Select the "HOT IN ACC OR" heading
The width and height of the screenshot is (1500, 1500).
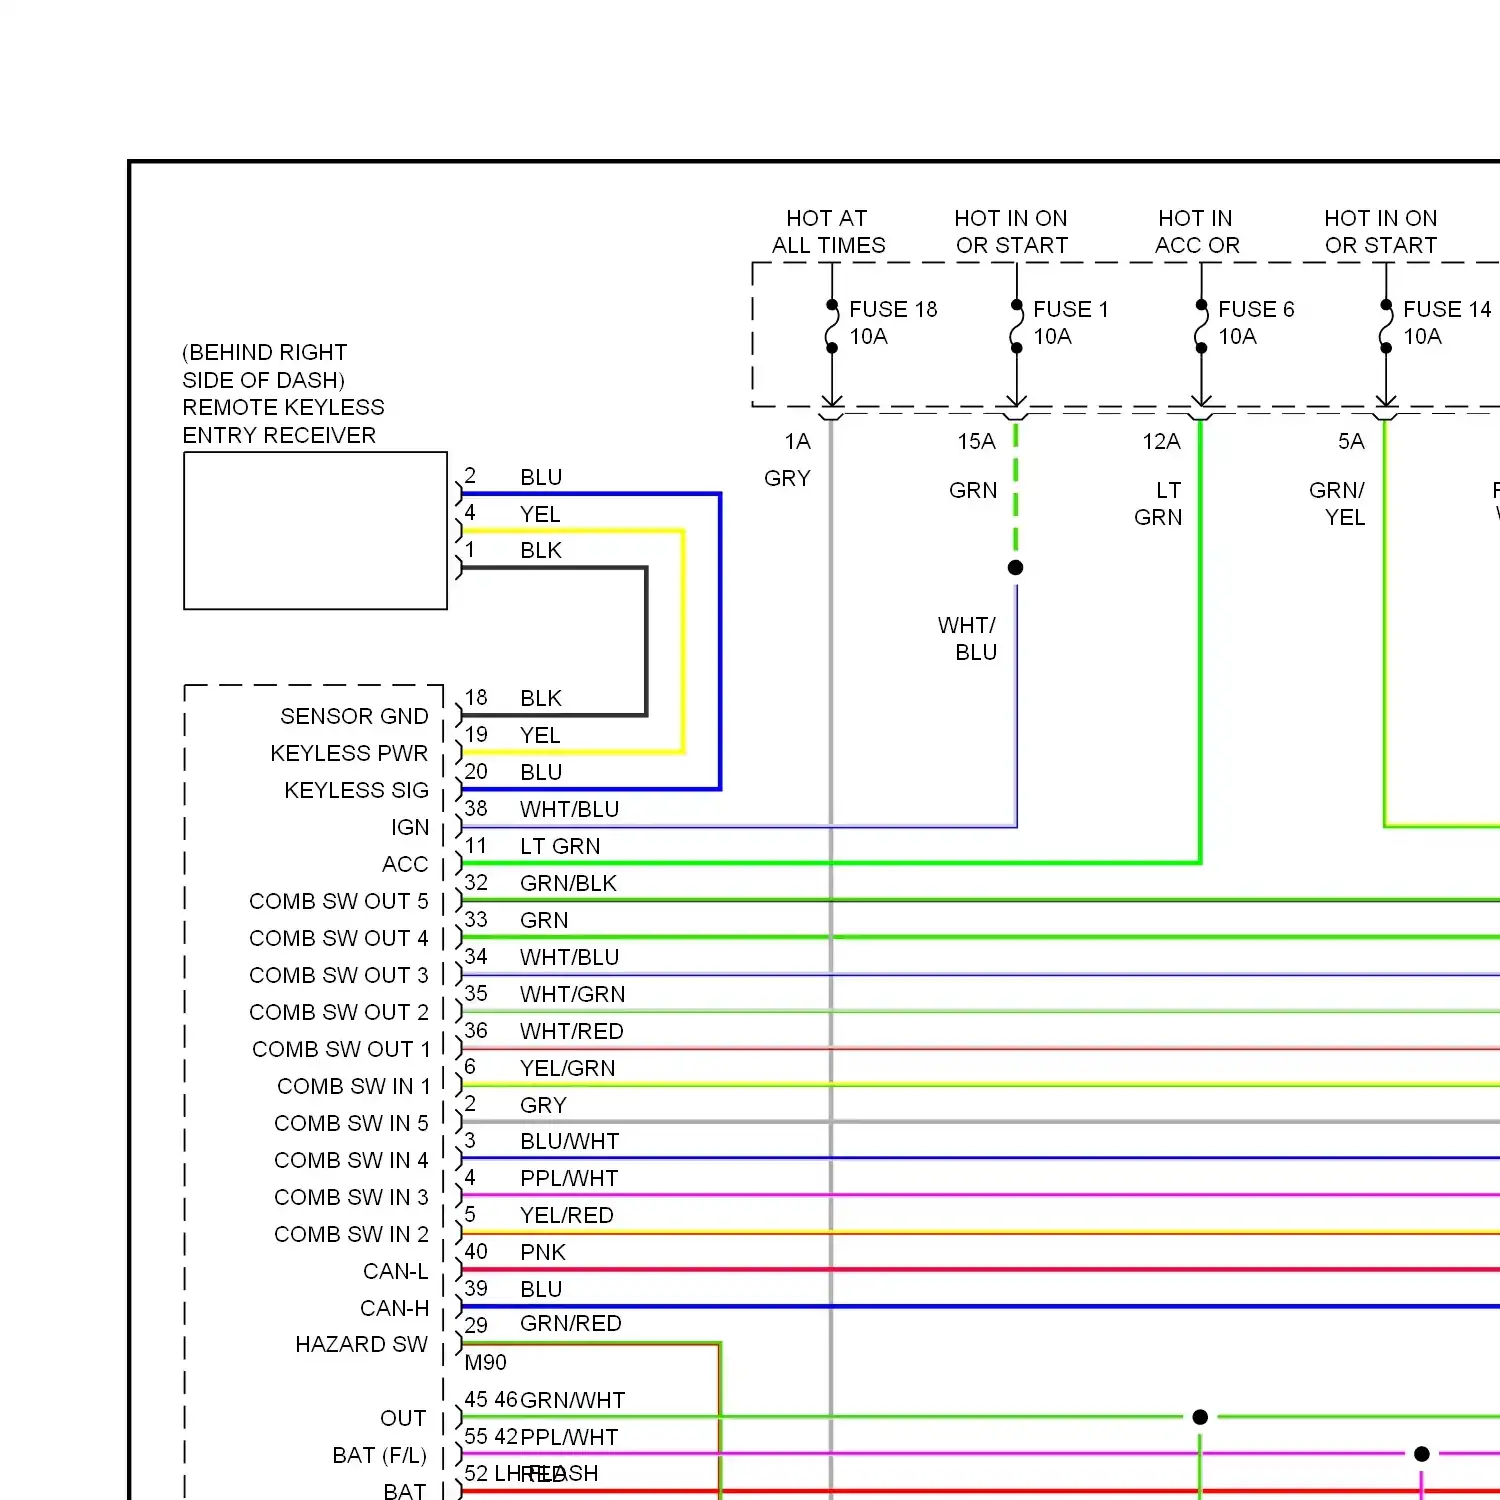1197,232
